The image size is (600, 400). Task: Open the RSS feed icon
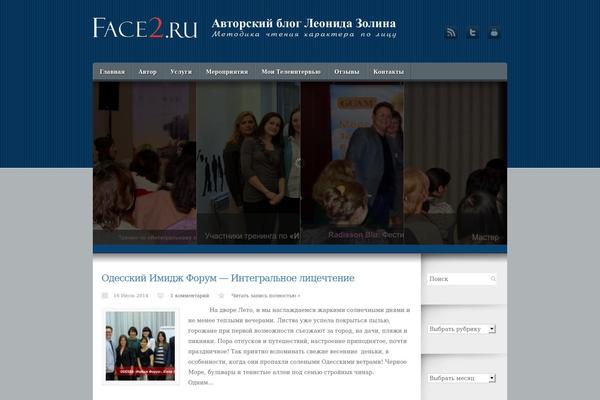(451, 33)
